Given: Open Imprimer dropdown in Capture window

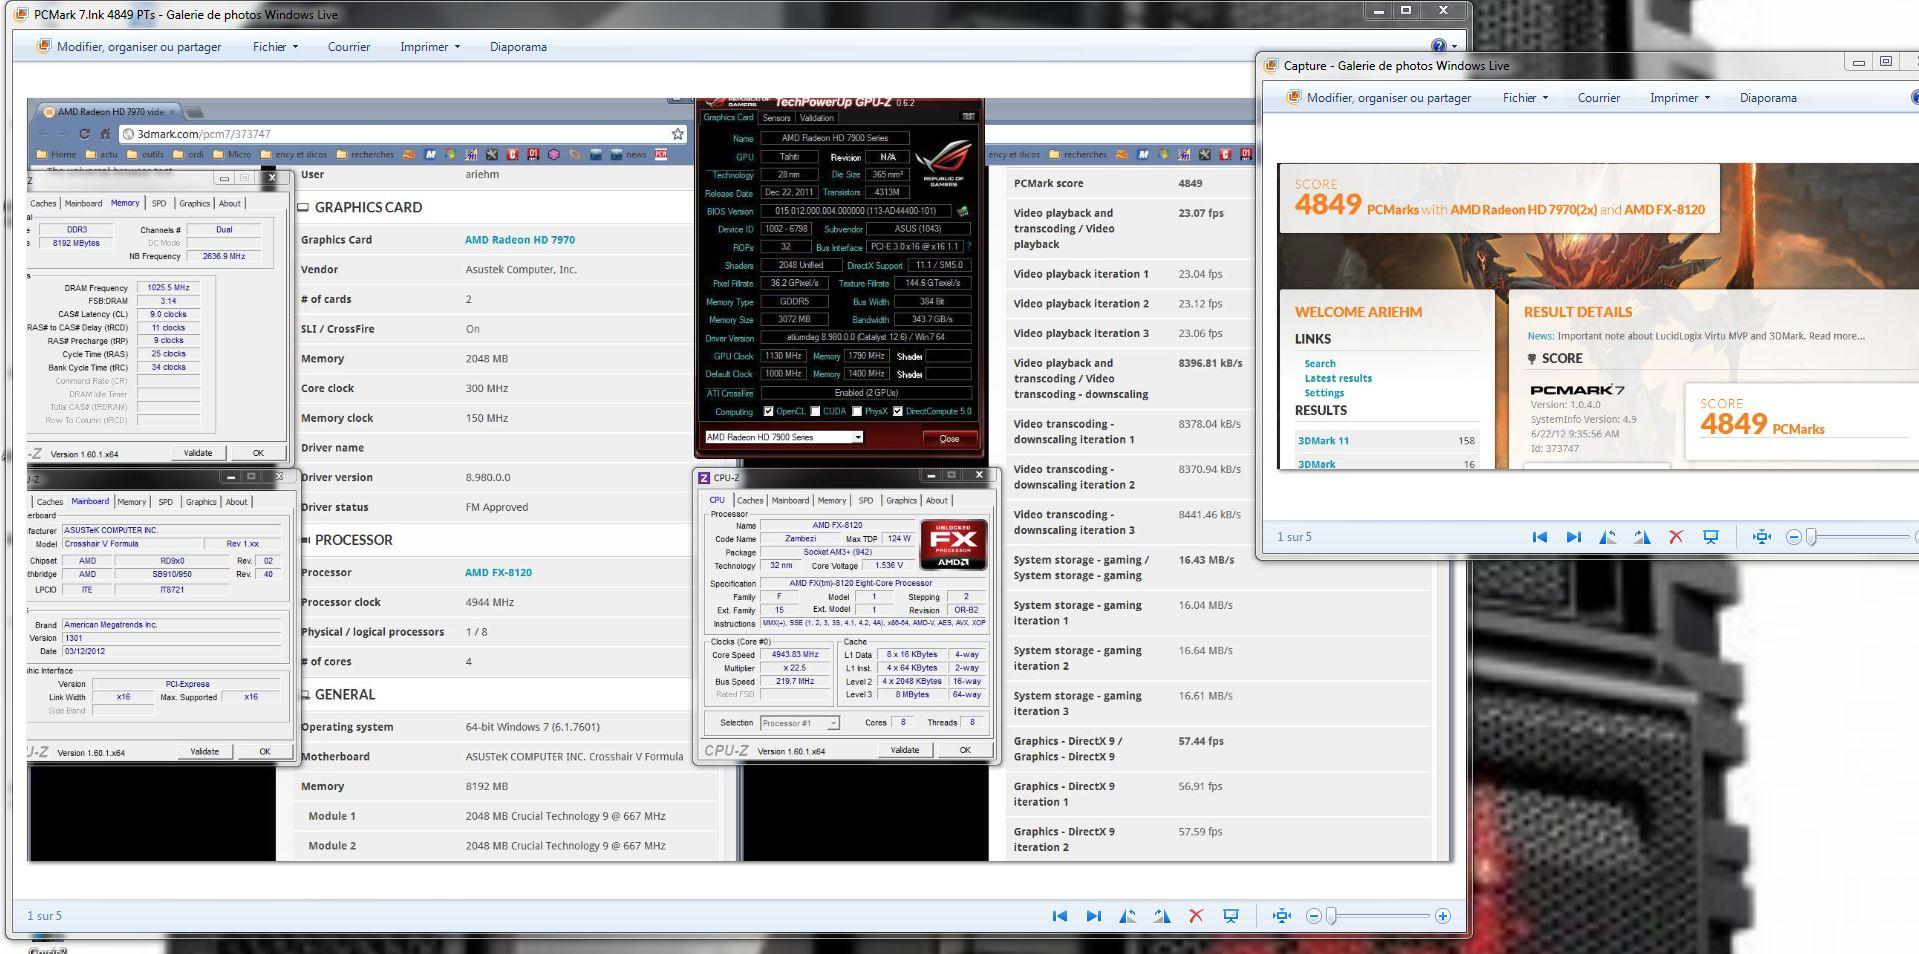Looking at the screenshot, I should (x=1680, y=98).
